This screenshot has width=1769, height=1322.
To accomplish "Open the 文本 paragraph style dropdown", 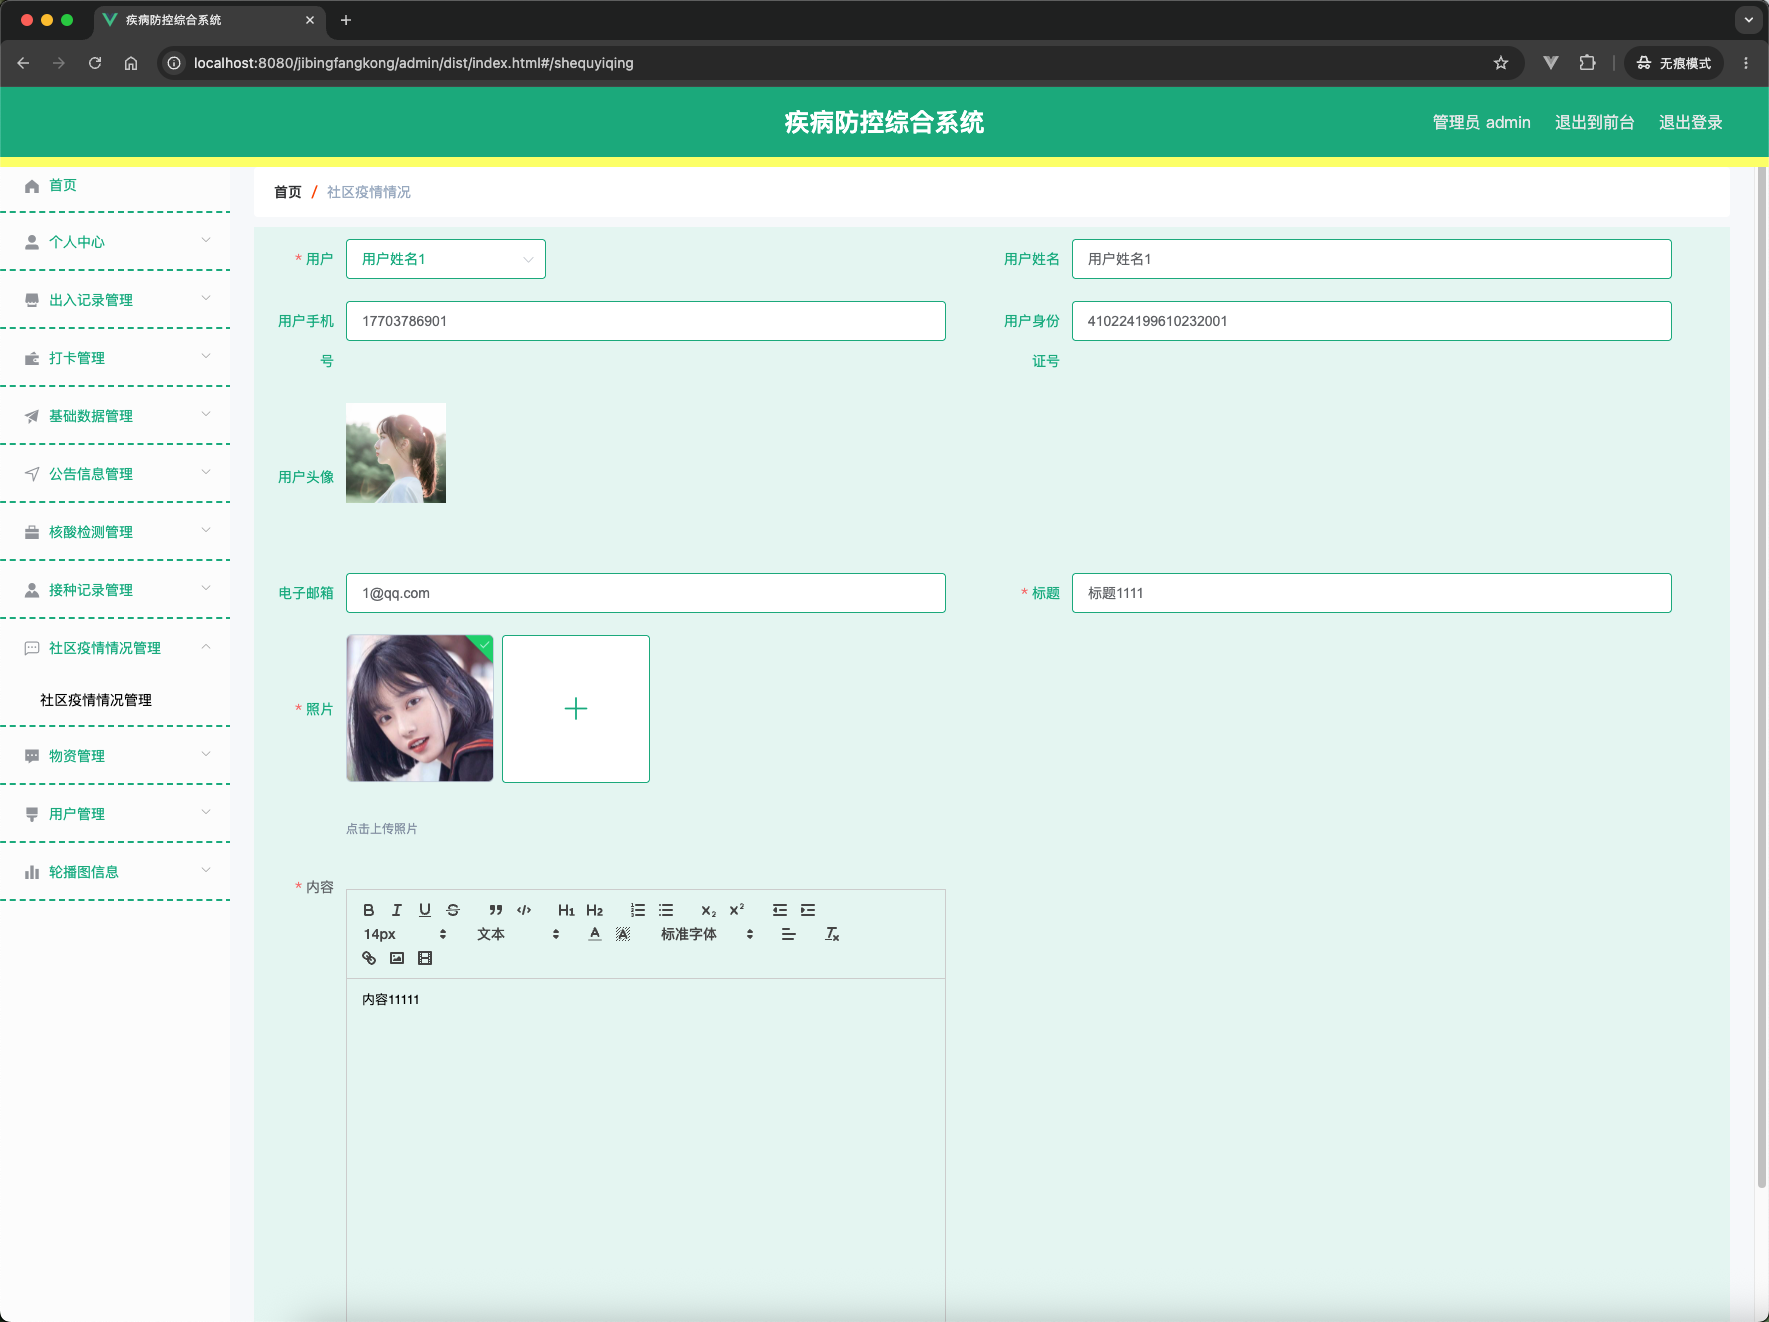I will pos(518,934).
